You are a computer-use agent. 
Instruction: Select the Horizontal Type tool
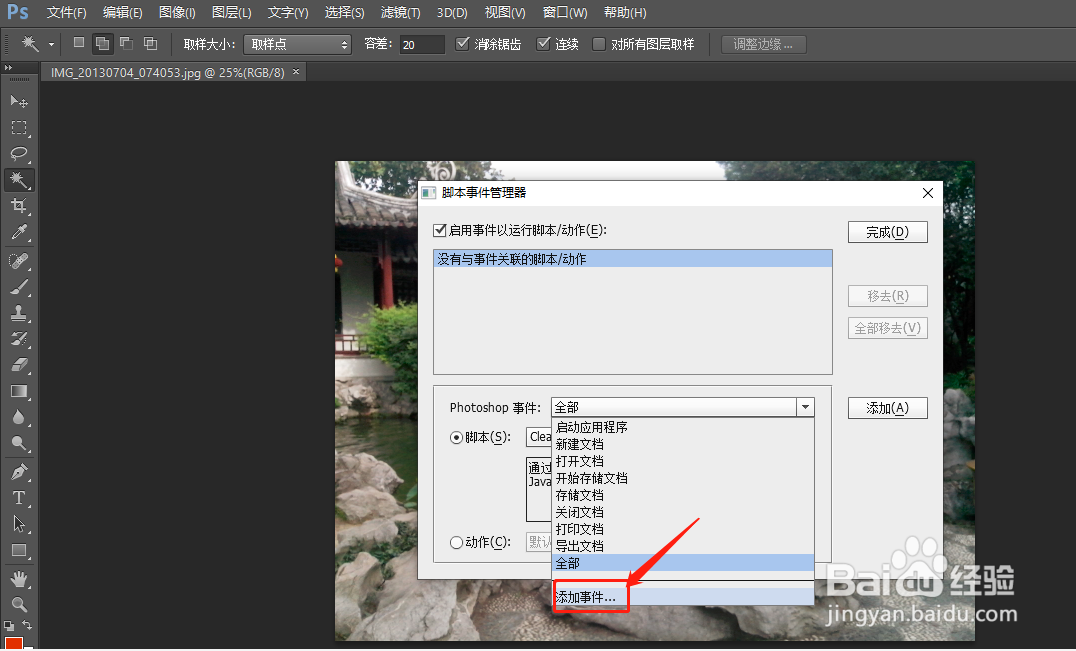point(20,497)
